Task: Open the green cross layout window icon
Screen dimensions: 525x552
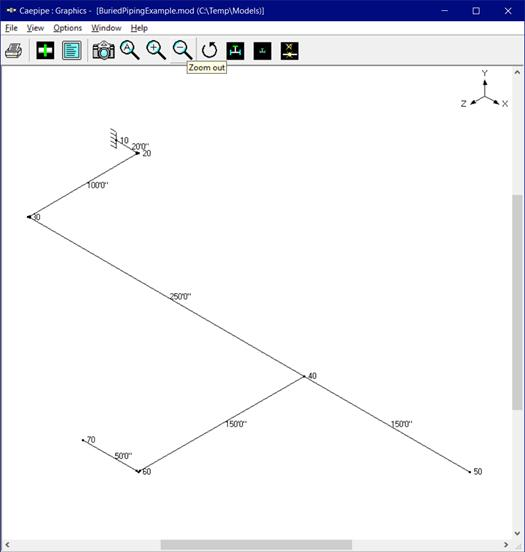Action: point(45,51)
